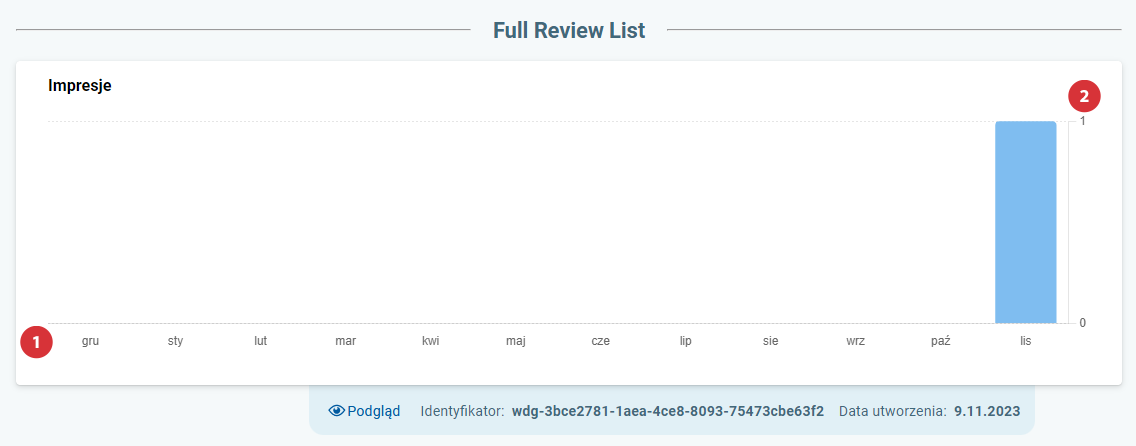Click the cze month axis label
1136x446 pixels.
601,341
